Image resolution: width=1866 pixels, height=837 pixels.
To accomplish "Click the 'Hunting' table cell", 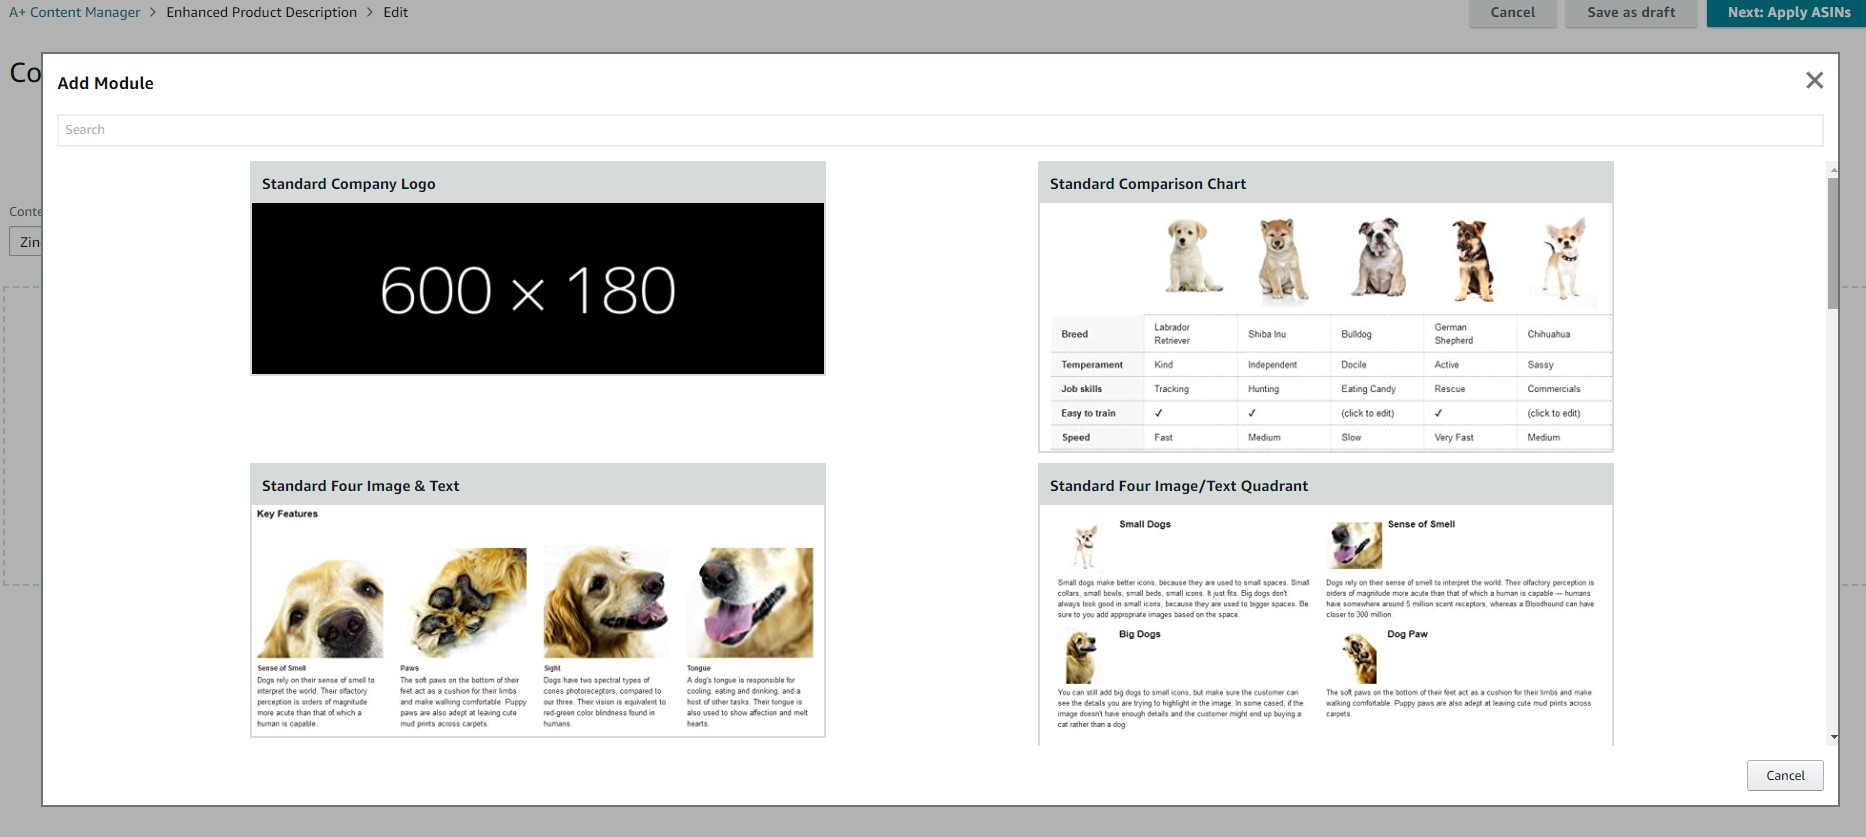I will pyautogui.click(x=1263, y=389).
